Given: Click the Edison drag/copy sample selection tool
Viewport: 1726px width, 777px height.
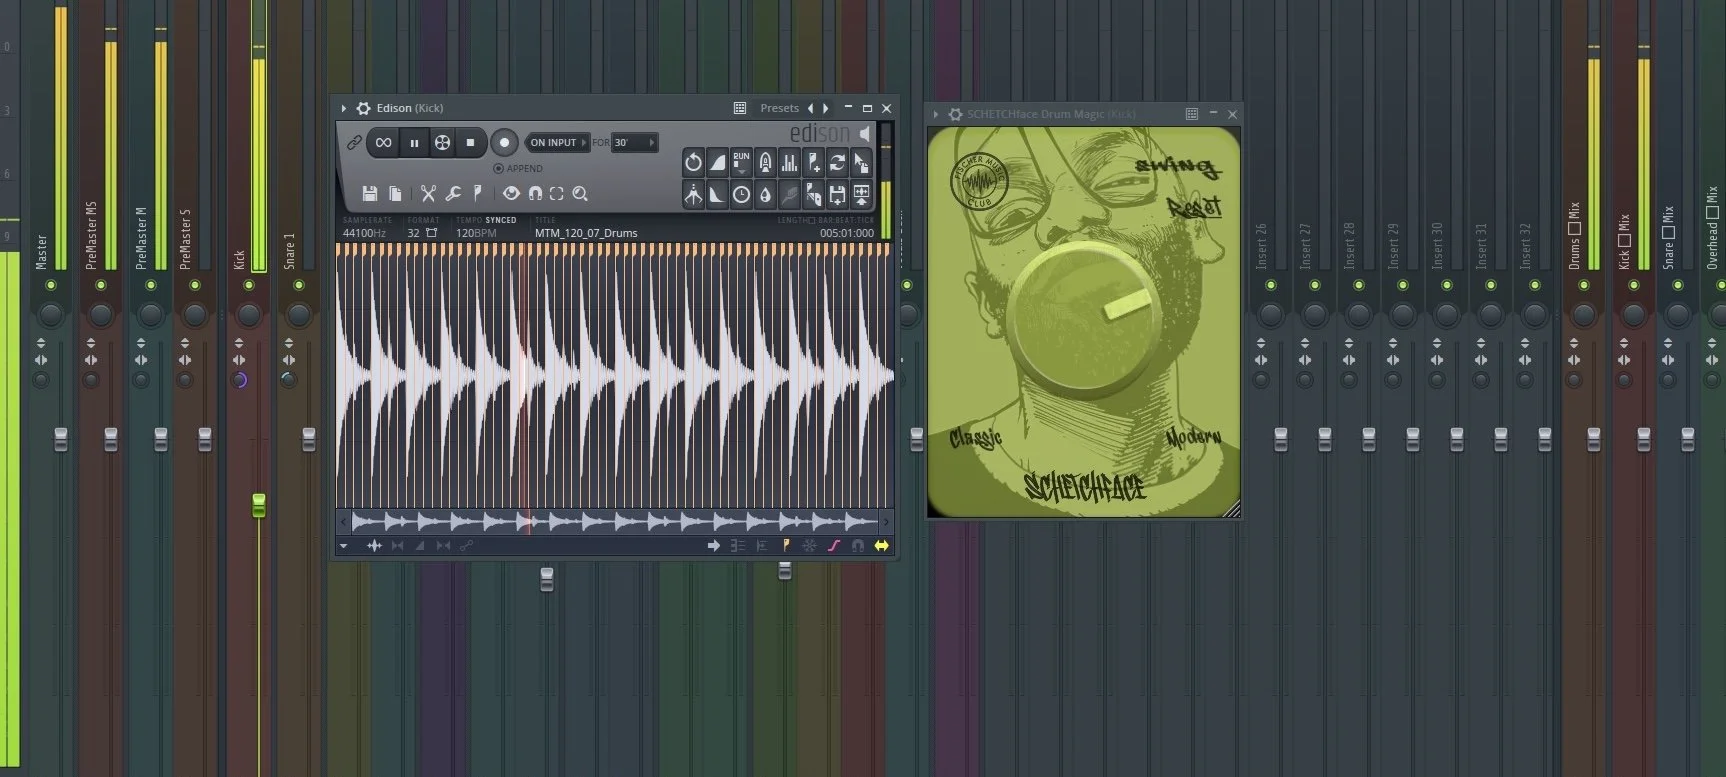Looking at the screenshot, I should pos(861,162).
